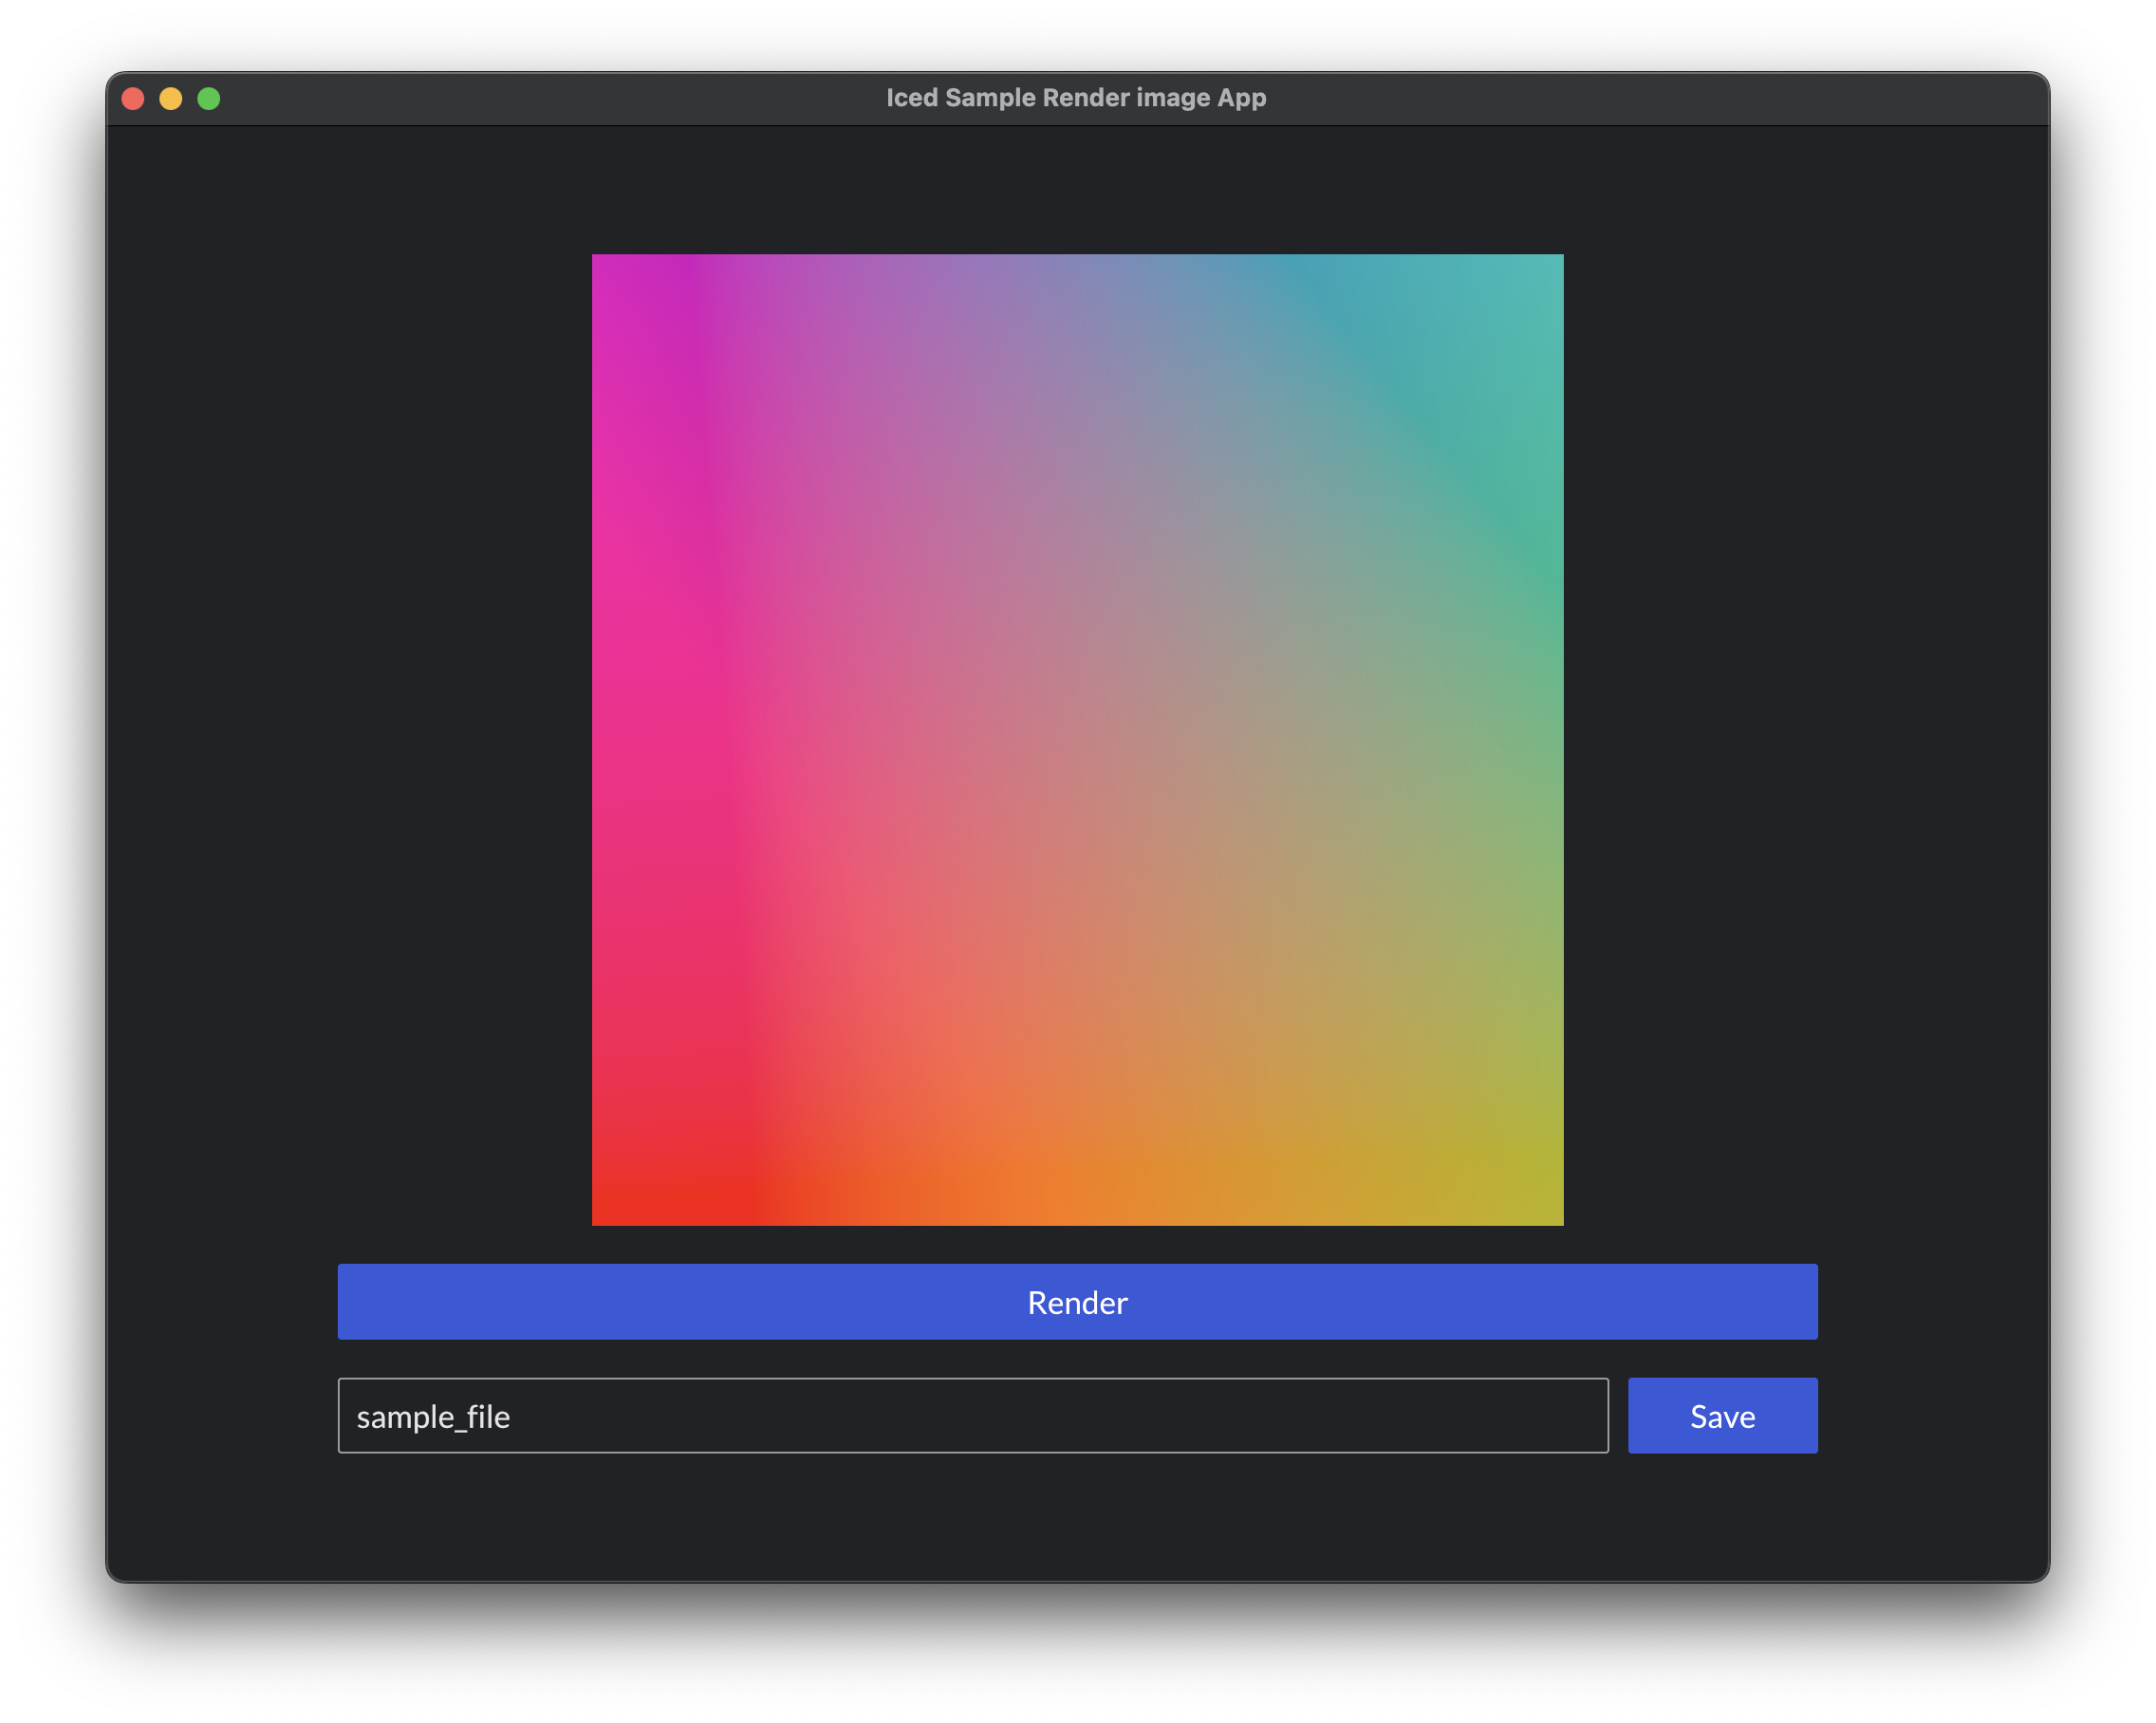This screenshot has height=1723, width=2156.
Task: Click the blue Render button
Action: (x=1077, y=1301)
